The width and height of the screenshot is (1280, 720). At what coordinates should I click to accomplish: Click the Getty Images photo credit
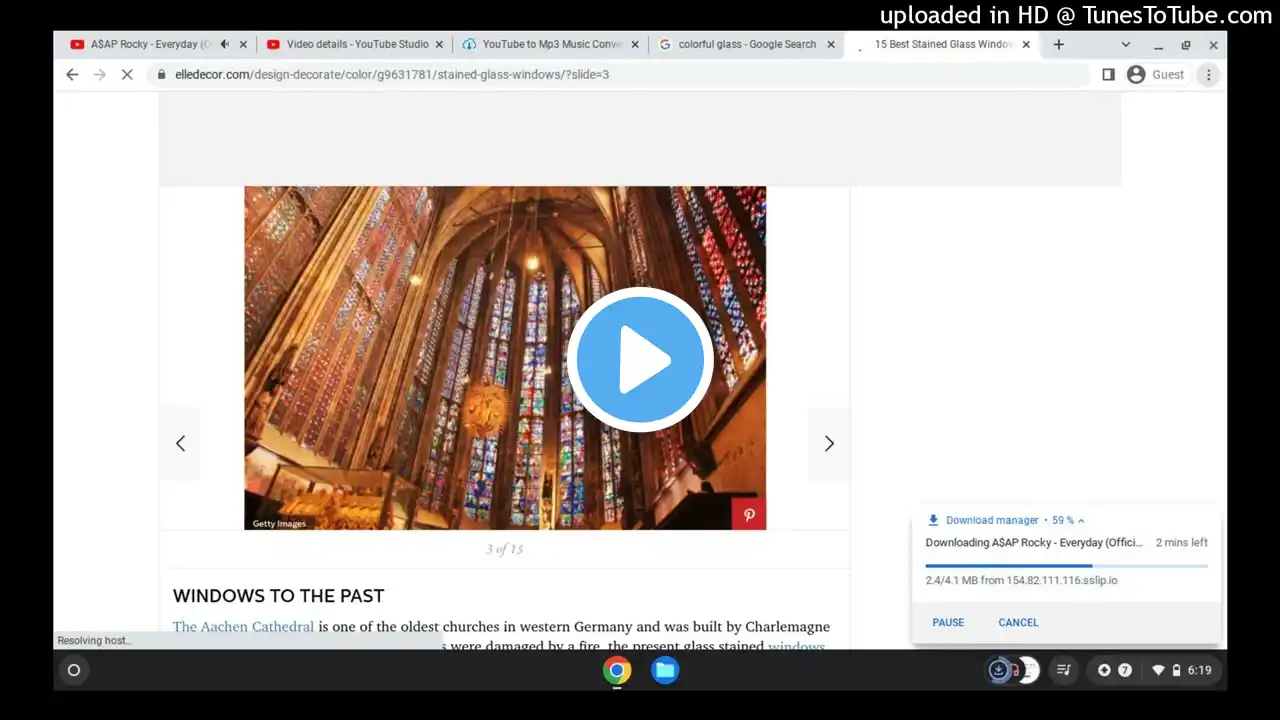click(279, 524)
